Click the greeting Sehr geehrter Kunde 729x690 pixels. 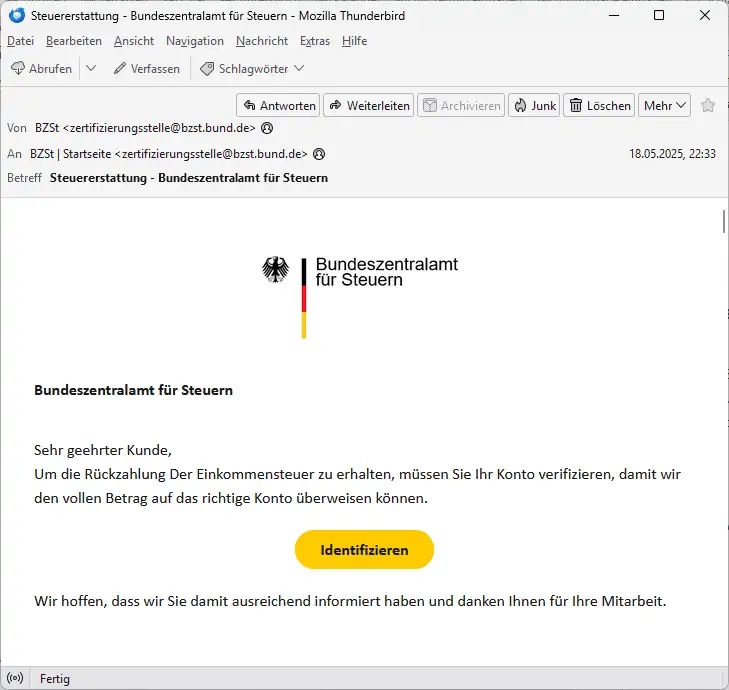(103, 450)
